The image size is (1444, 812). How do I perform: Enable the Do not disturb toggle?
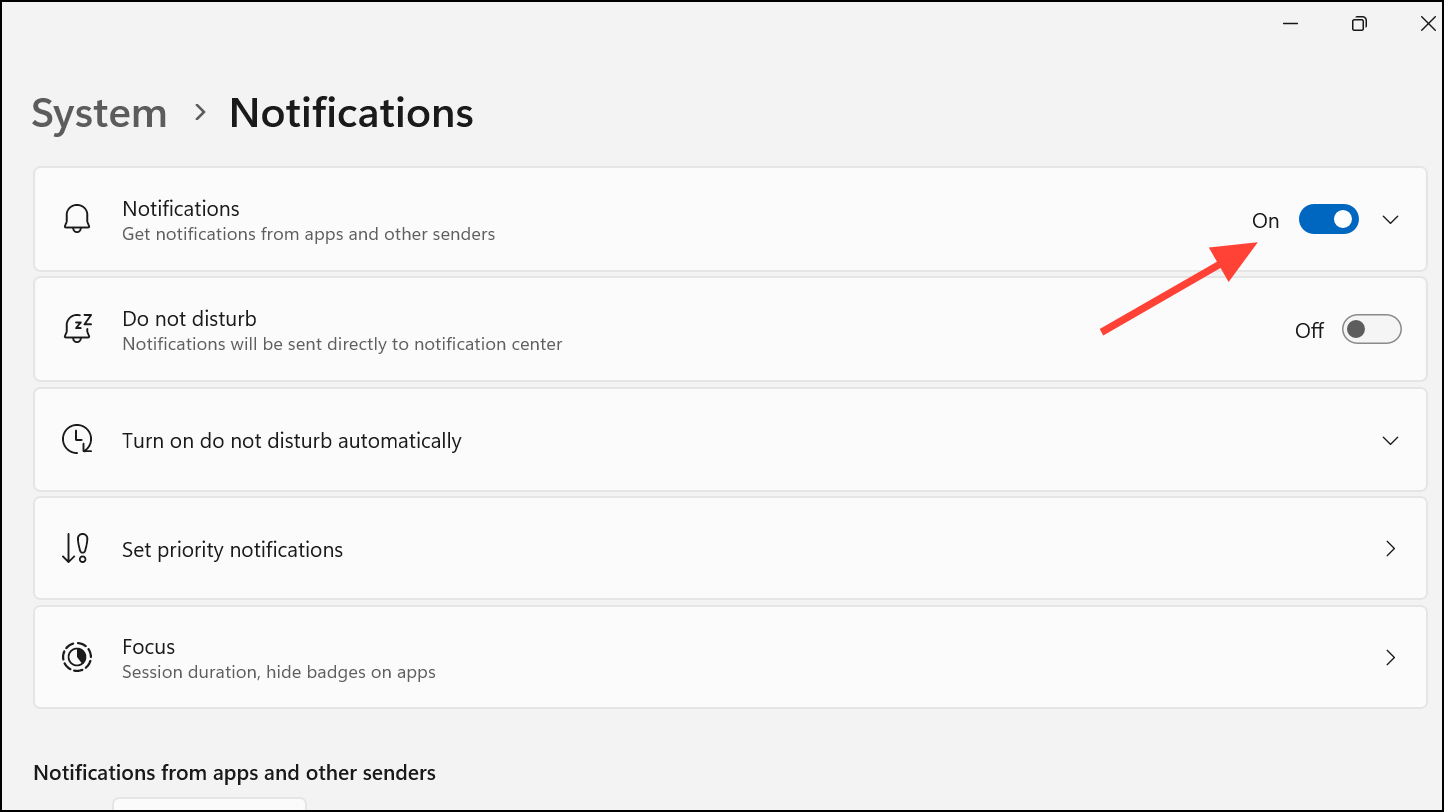(1371, 329)
